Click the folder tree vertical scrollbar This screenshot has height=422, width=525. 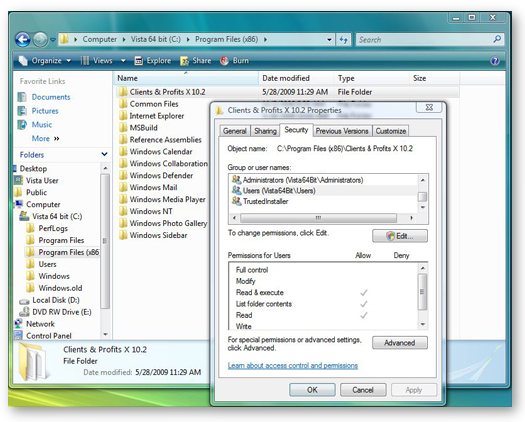[x=105, y=241]
